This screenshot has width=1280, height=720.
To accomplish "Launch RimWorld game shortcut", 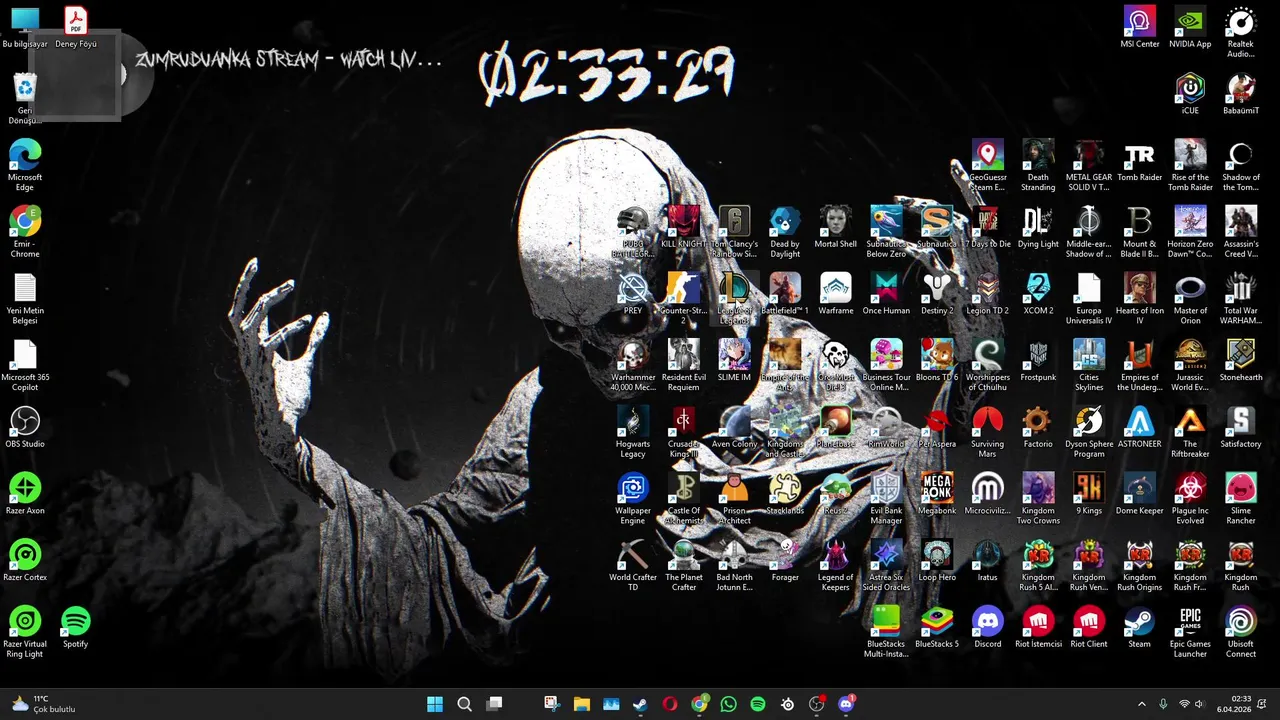I will (886, 427).
